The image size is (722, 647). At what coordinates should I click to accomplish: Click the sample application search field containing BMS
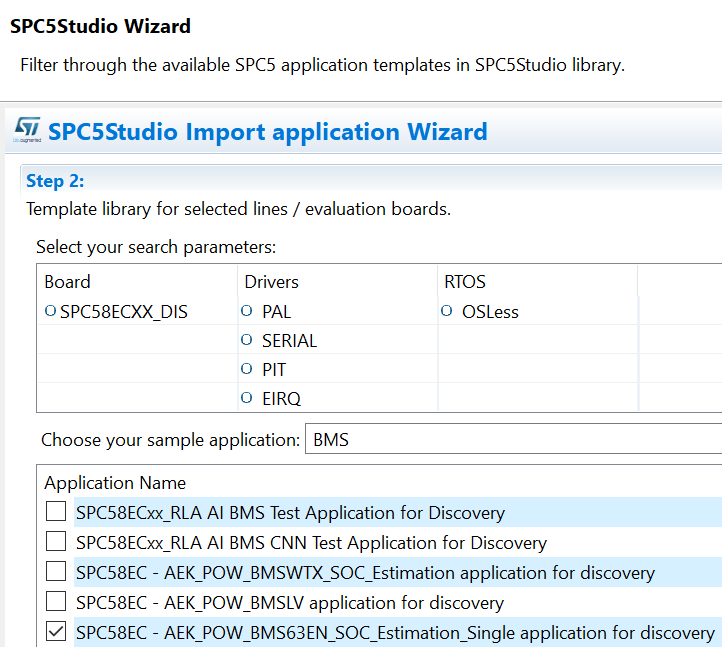tap(510, 440)
